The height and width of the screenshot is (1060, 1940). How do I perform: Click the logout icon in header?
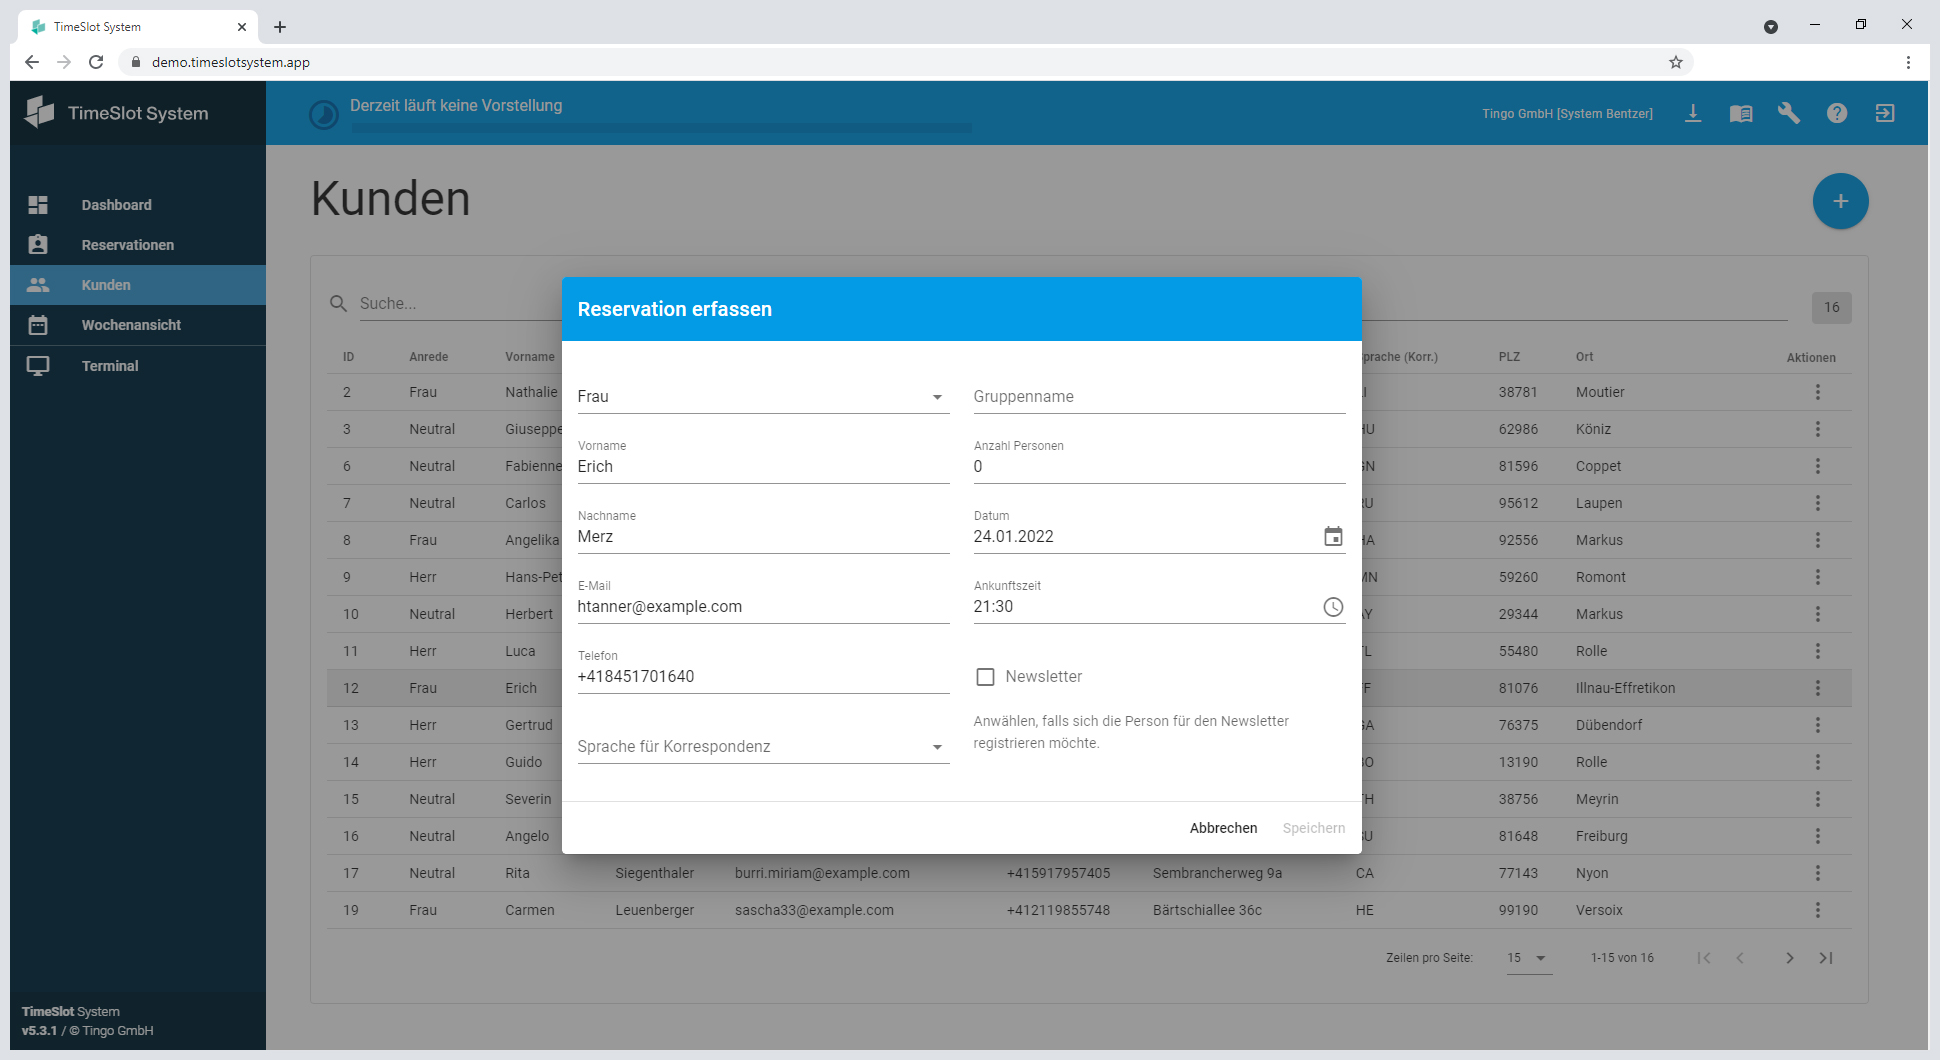(x=1885, y=113)
